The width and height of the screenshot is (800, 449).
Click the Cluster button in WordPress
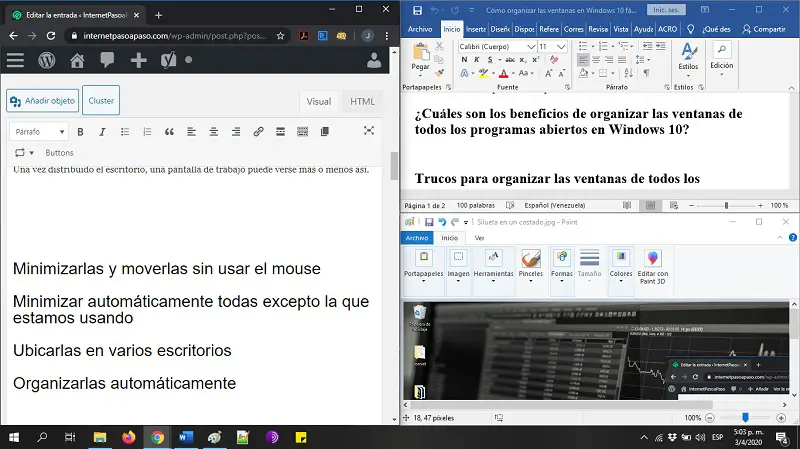pos(101,101)
